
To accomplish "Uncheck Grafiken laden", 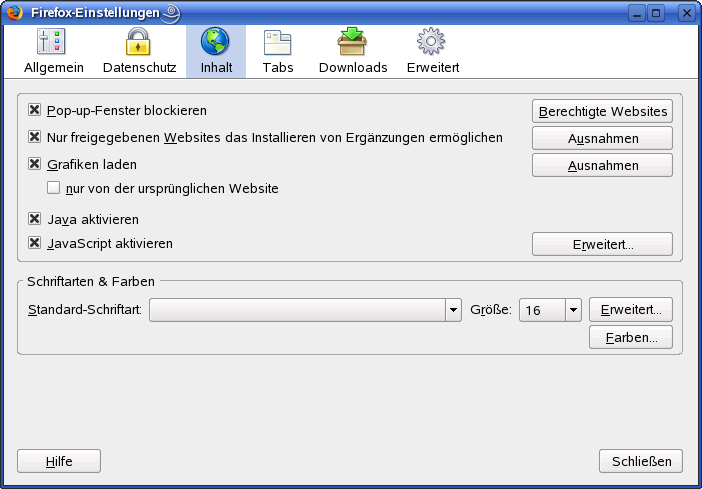I will coord(34,164).
